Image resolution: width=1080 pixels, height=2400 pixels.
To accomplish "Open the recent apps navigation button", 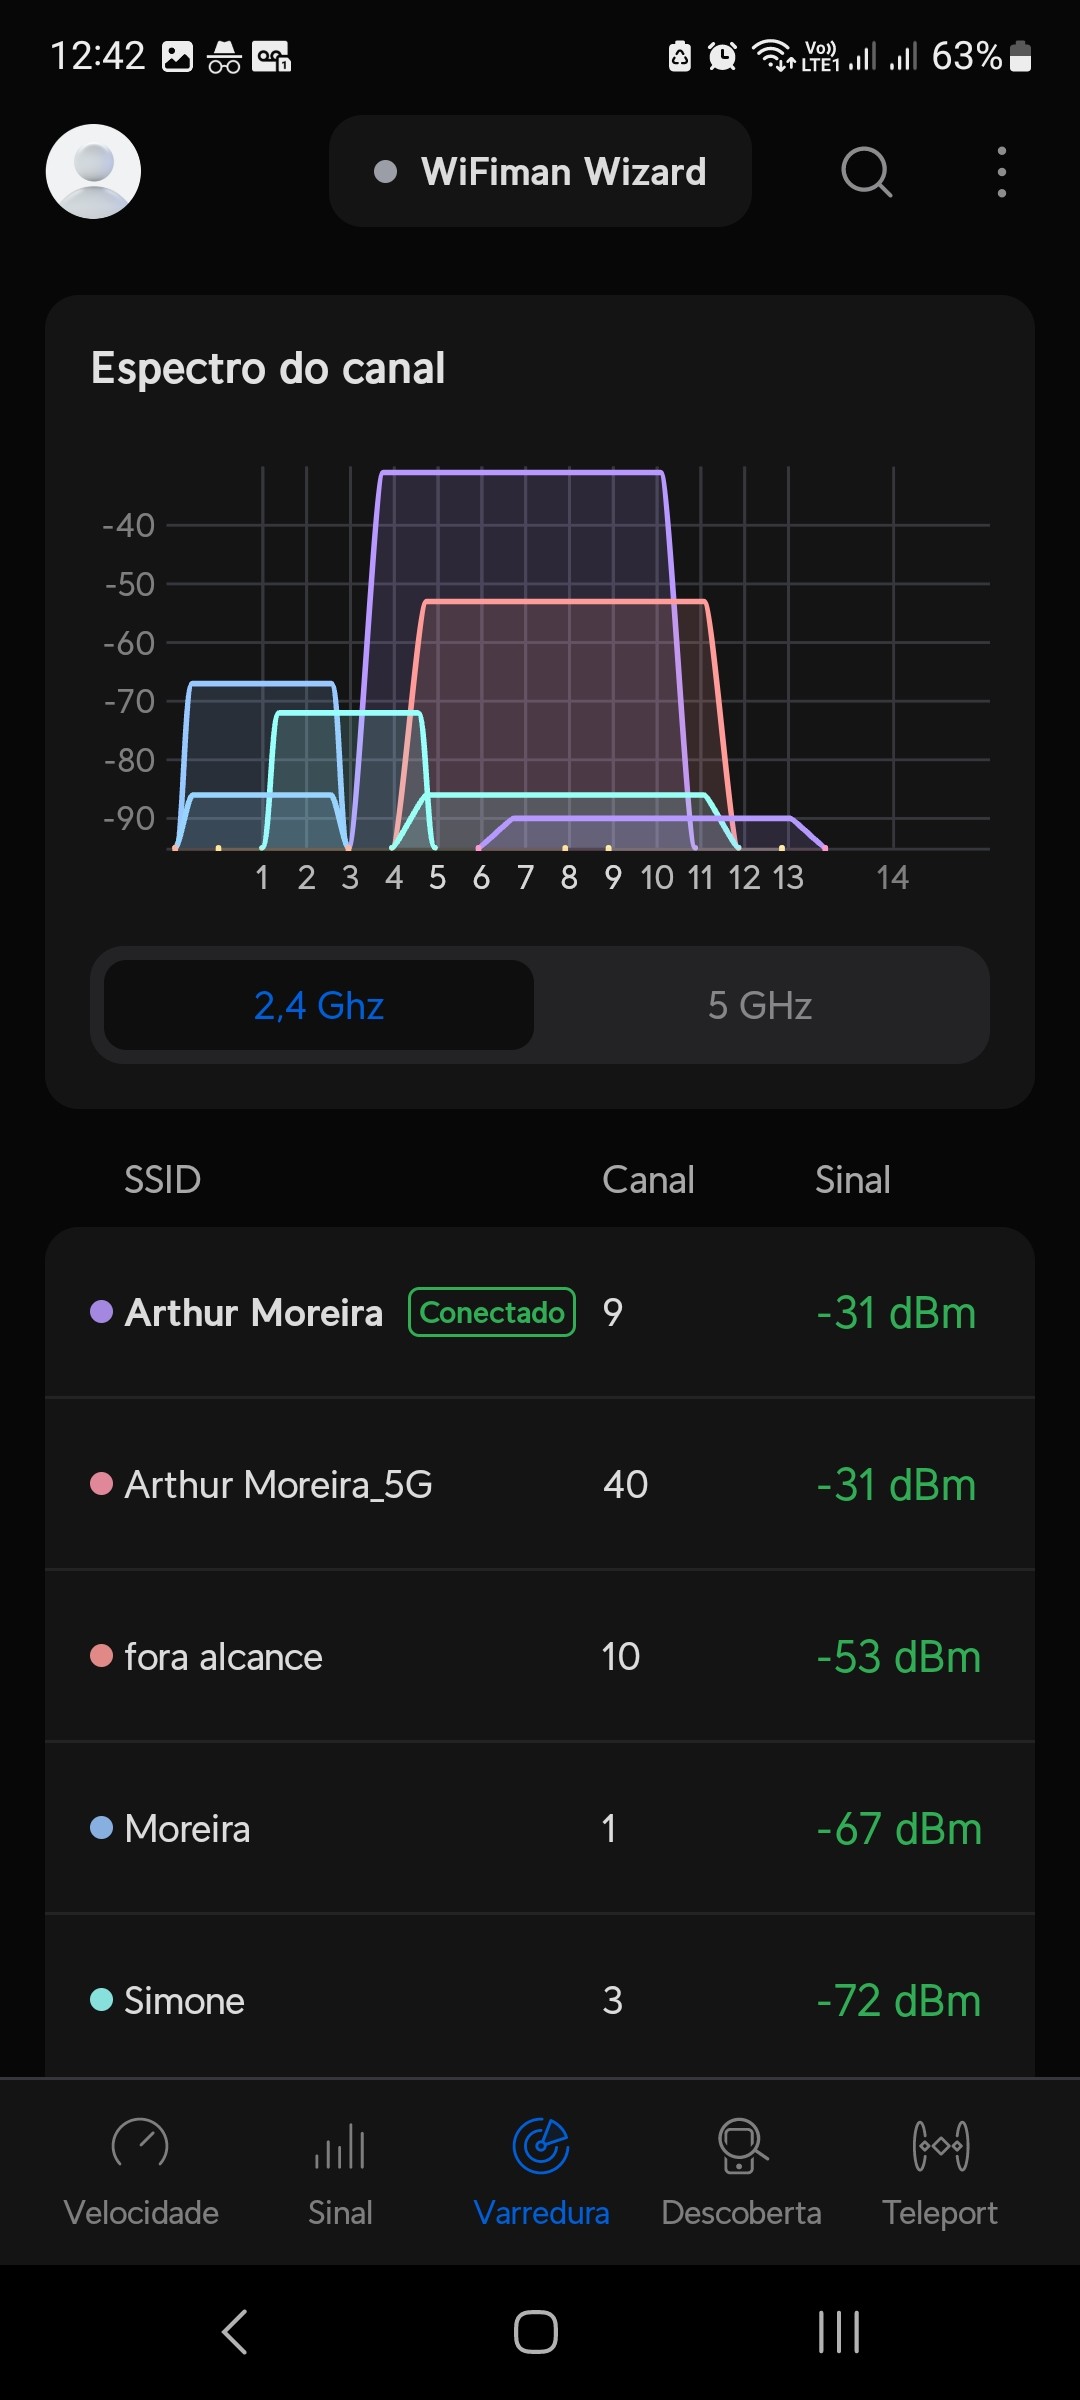I will (838, 2332).
